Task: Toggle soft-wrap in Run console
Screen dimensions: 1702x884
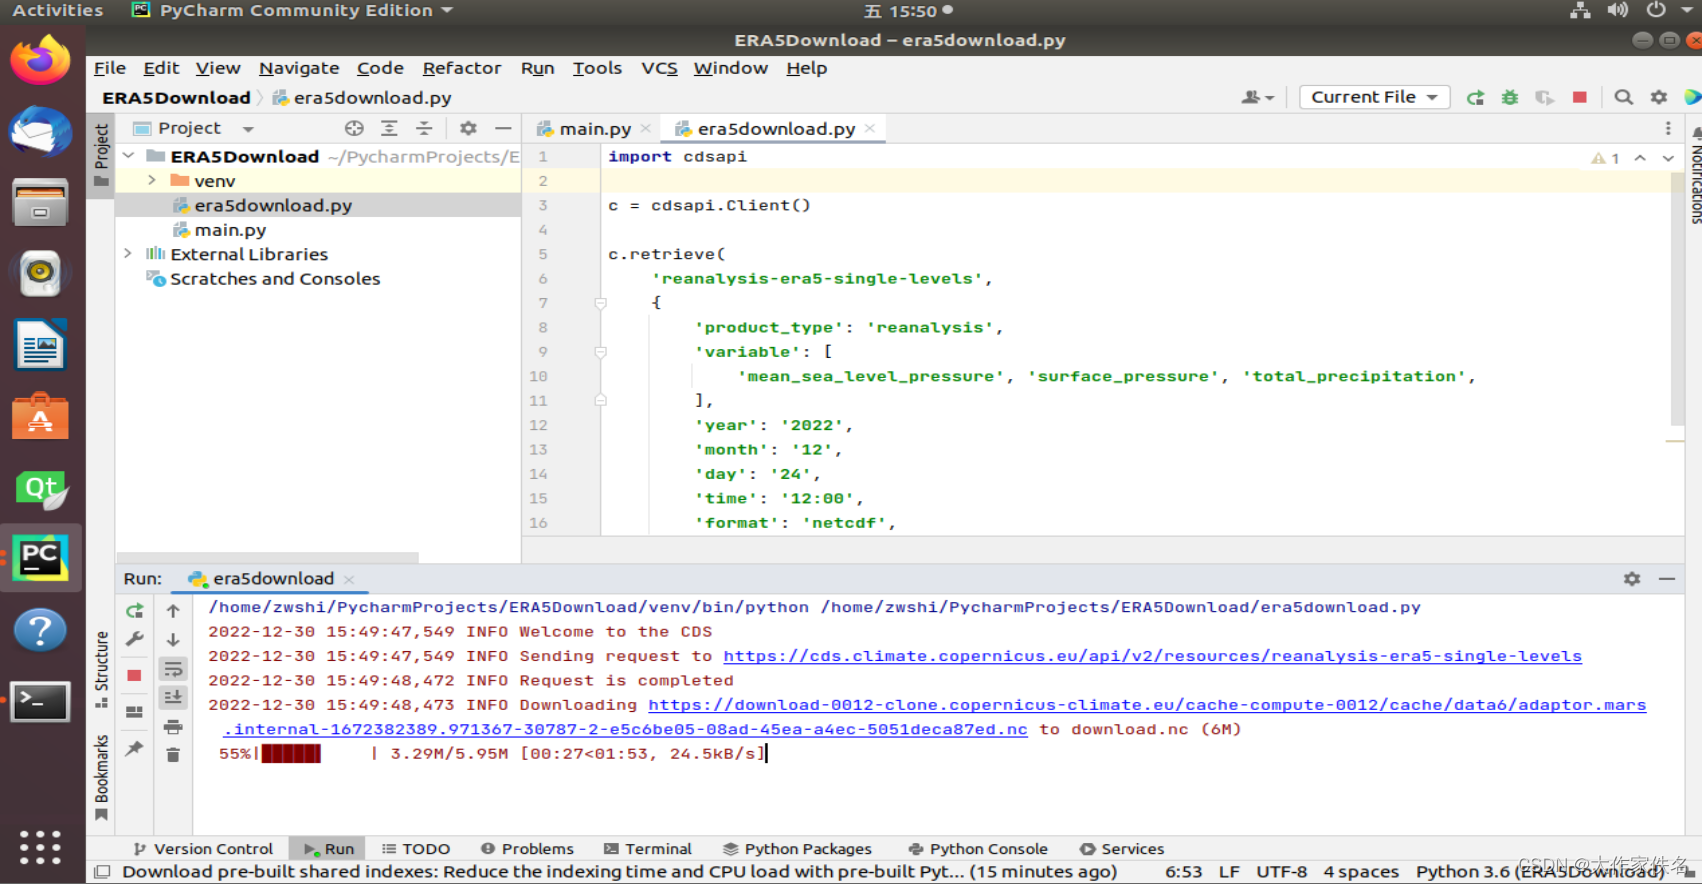Action: [x=173, y=668]
